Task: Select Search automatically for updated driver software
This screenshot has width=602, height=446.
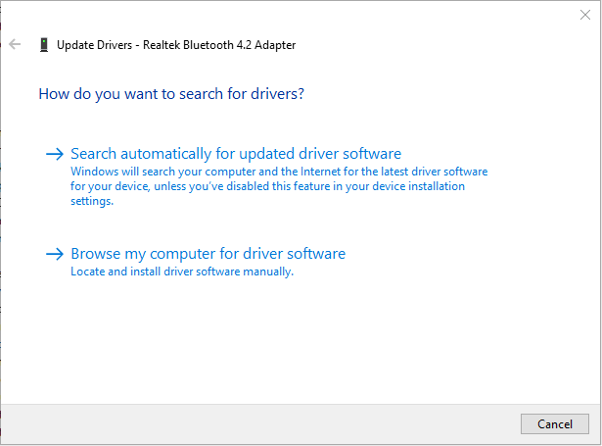Action: [x=236, y=154]
